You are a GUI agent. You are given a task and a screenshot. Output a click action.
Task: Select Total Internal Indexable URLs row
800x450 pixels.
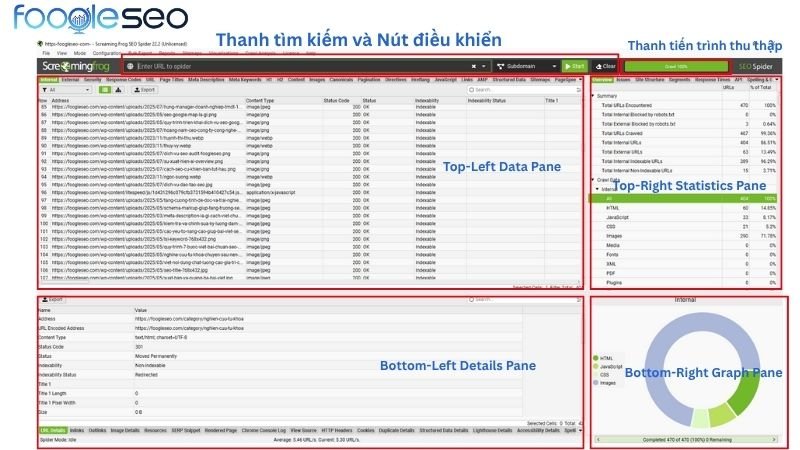point(685,161)
